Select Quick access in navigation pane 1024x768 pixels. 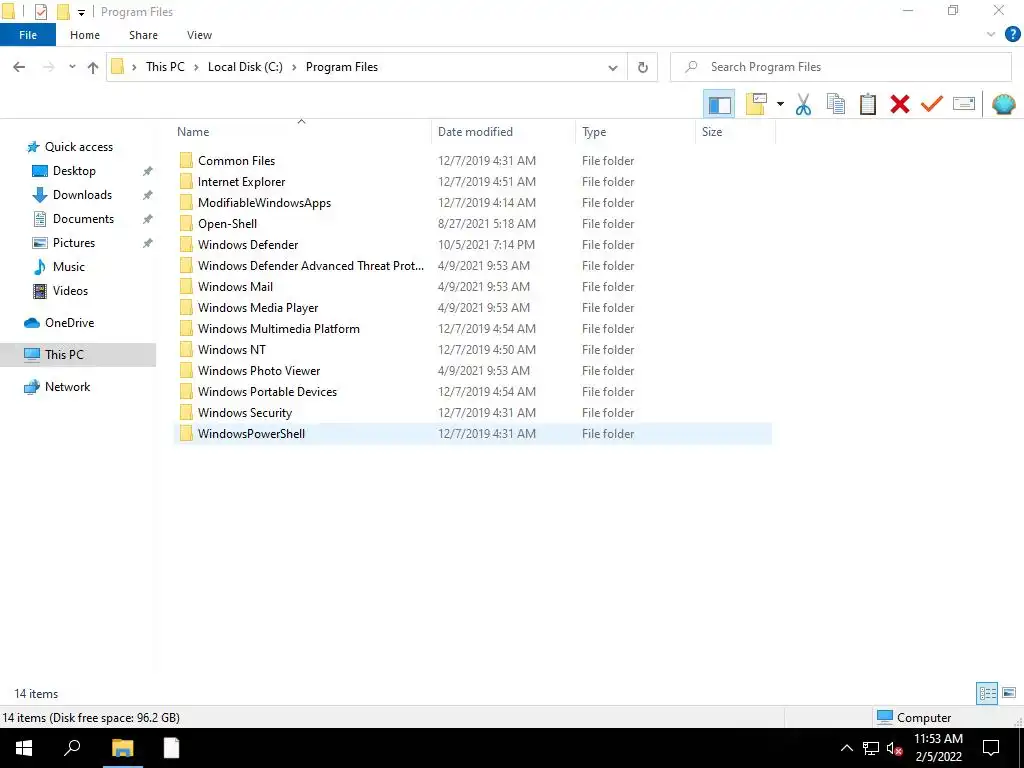[78, 147]
